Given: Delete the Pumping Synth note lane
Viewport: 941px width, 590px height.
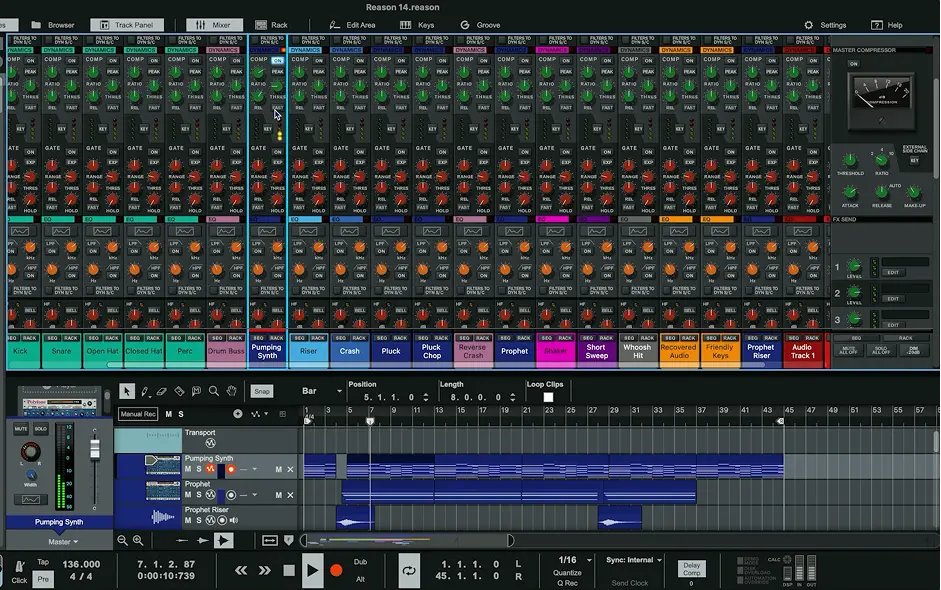Looking at the screenshot, I should (290, 469).
